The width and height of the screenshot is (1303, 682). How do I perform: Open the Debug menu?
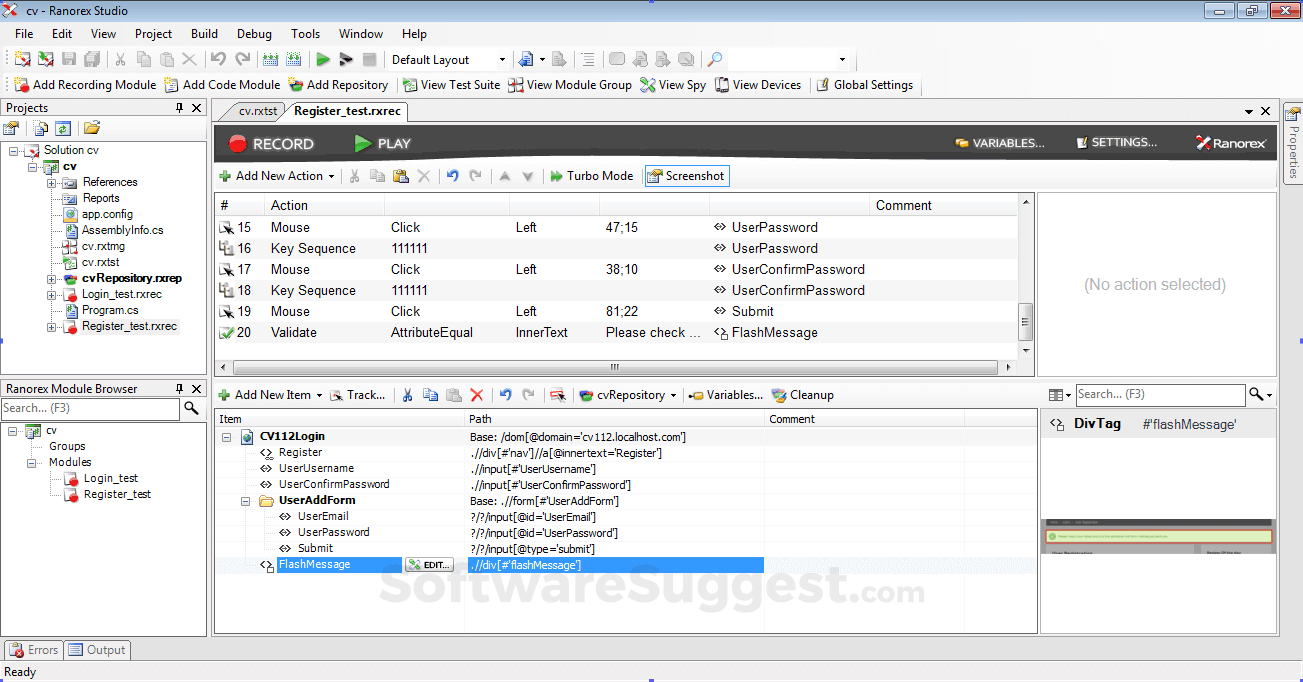tap(254, 33)
